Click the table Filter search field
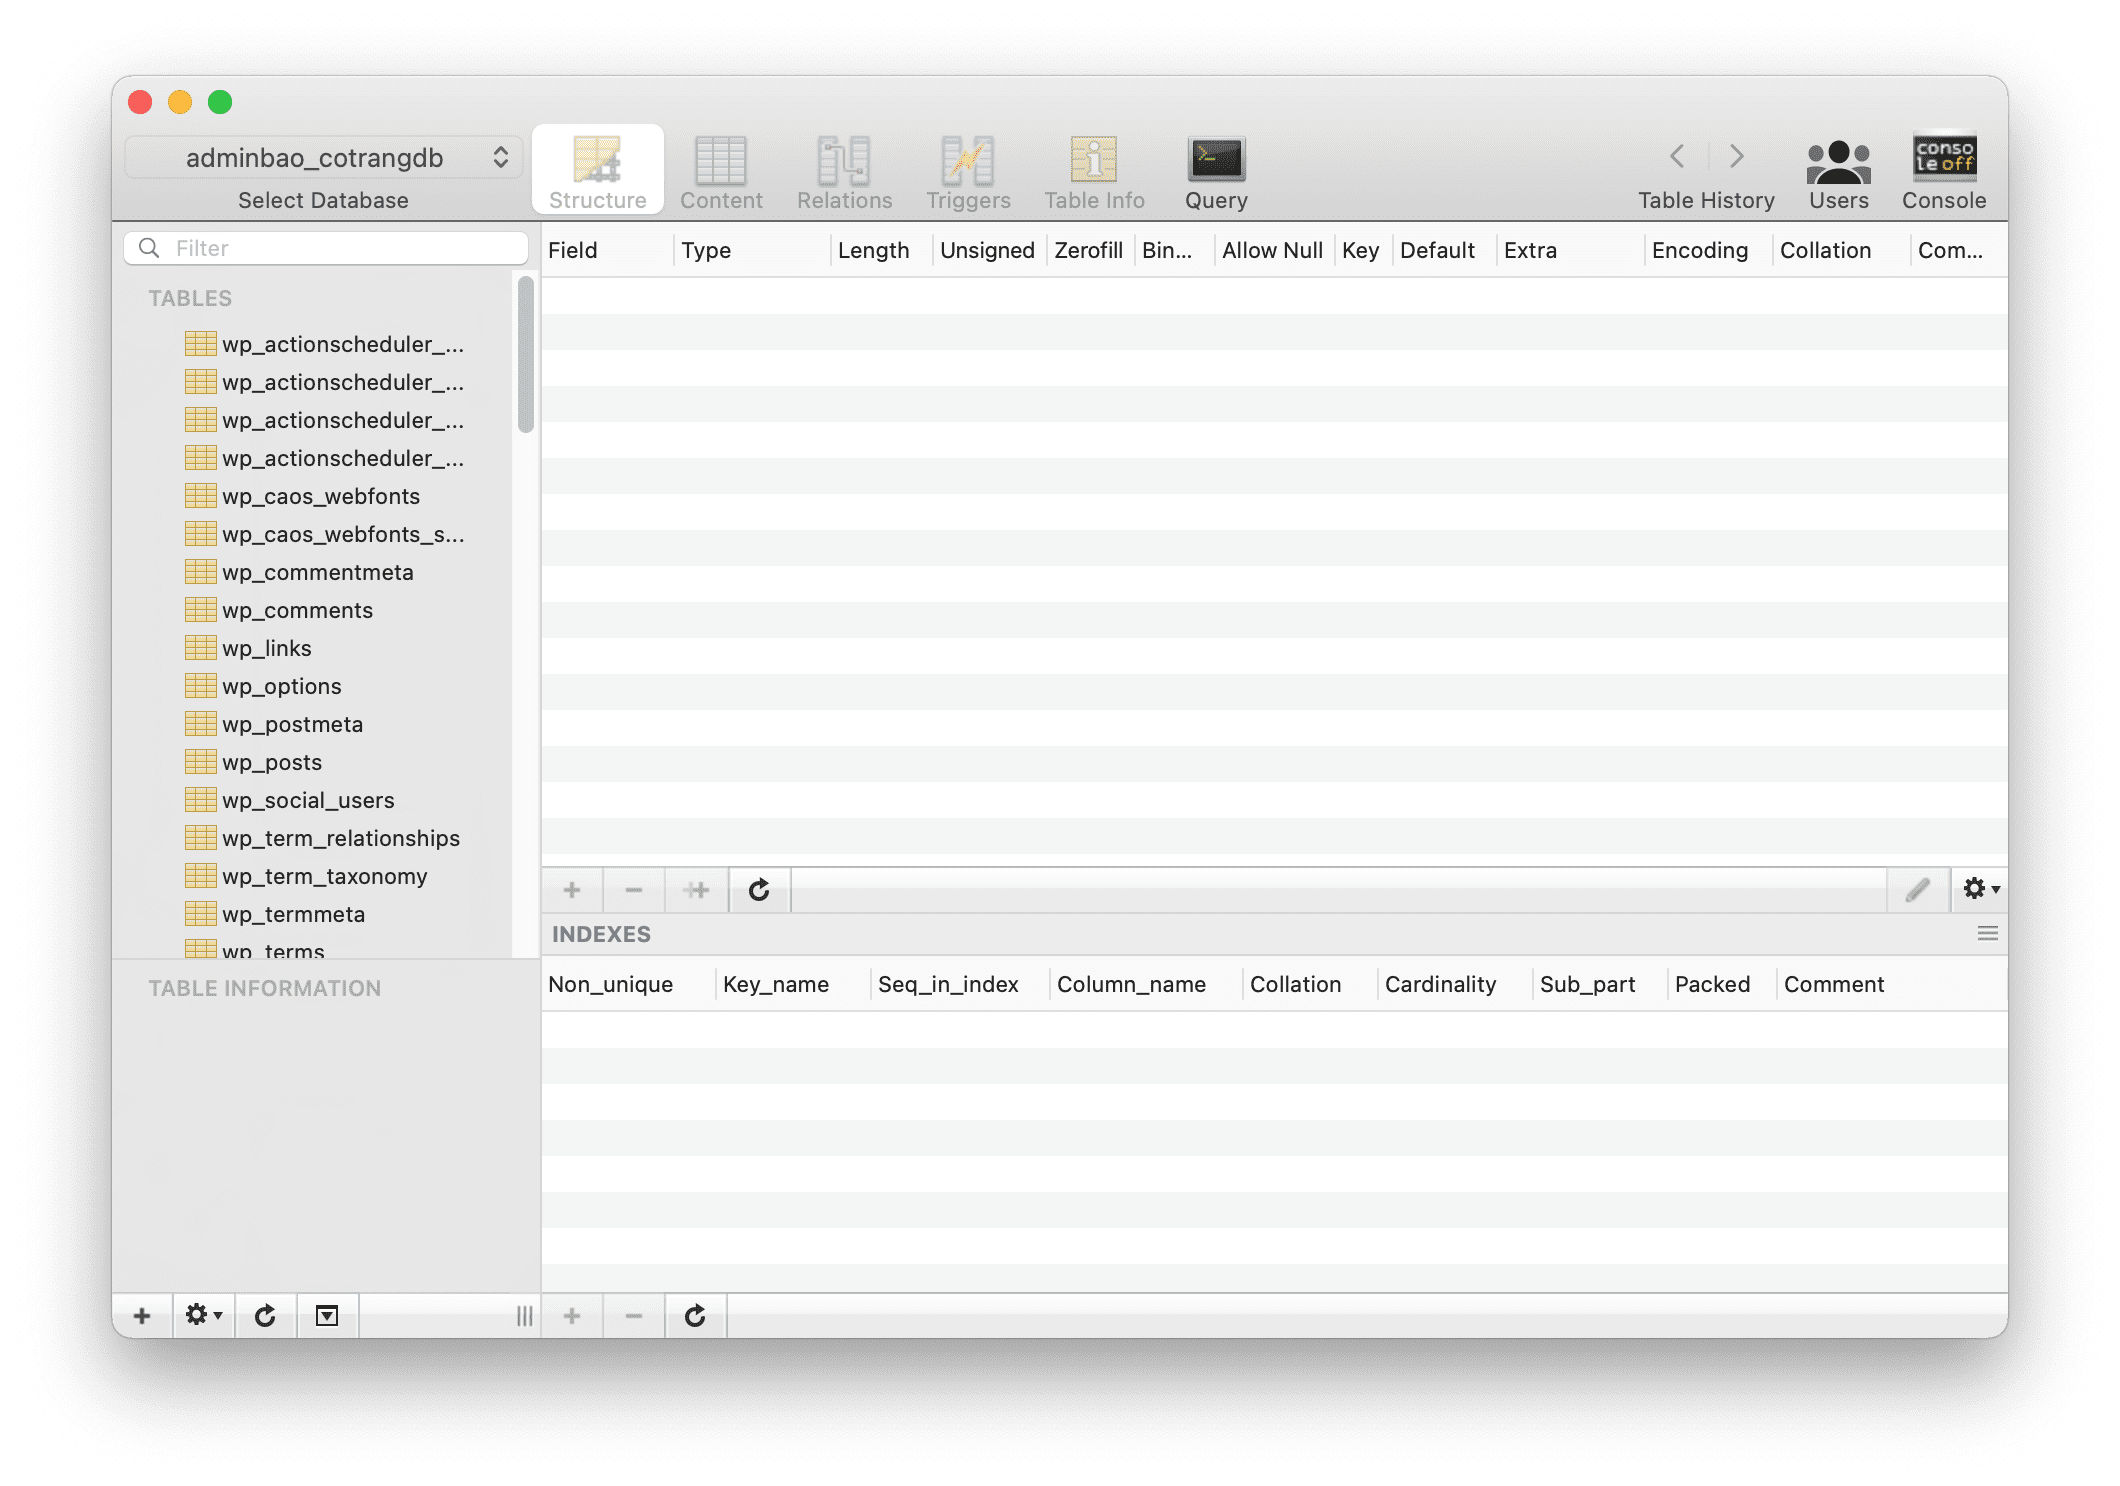Screen dimensions: 2120x1486 click(x=326, y=248)
